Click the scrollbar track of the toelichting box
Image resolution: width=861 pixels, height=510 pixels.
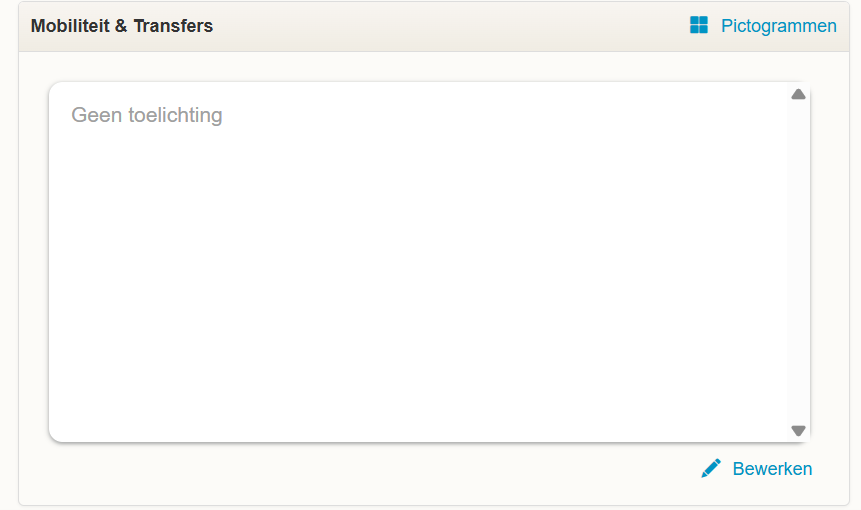tap(798, 262)
